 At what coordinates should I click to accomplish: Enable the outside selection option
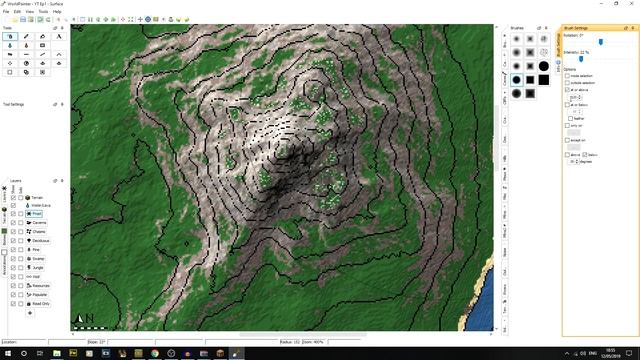567,83
